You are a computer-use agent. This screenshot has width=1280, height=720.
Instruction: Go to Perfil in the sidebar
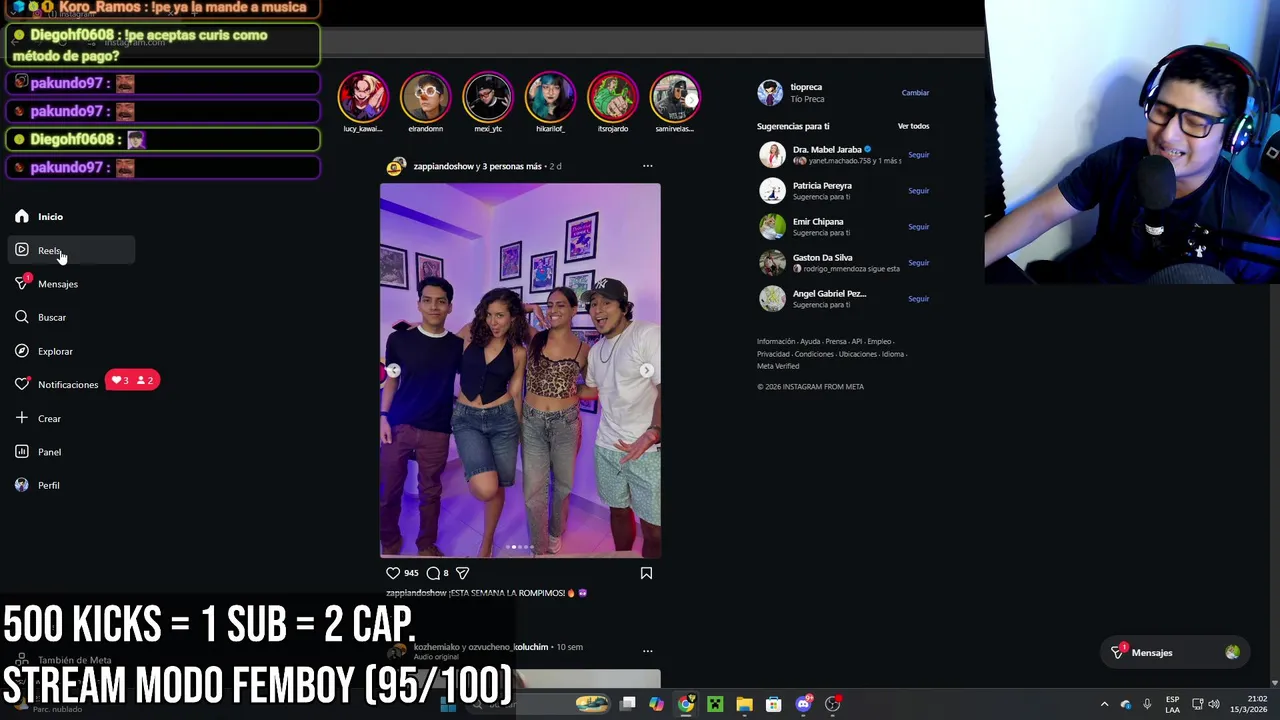(37, 485)
